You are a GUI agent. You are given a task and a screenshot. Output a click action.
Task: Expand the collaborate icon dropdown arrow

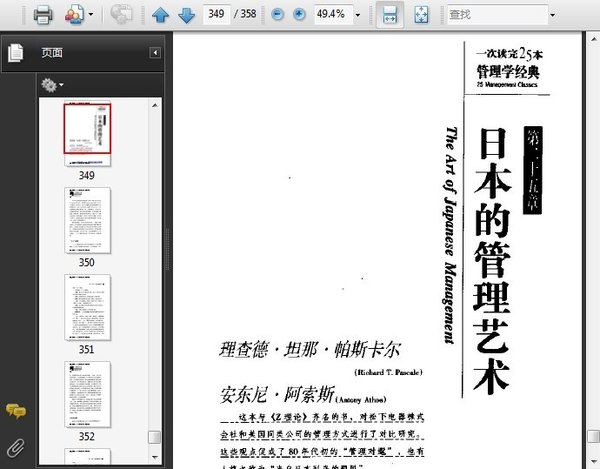[91, 15]
